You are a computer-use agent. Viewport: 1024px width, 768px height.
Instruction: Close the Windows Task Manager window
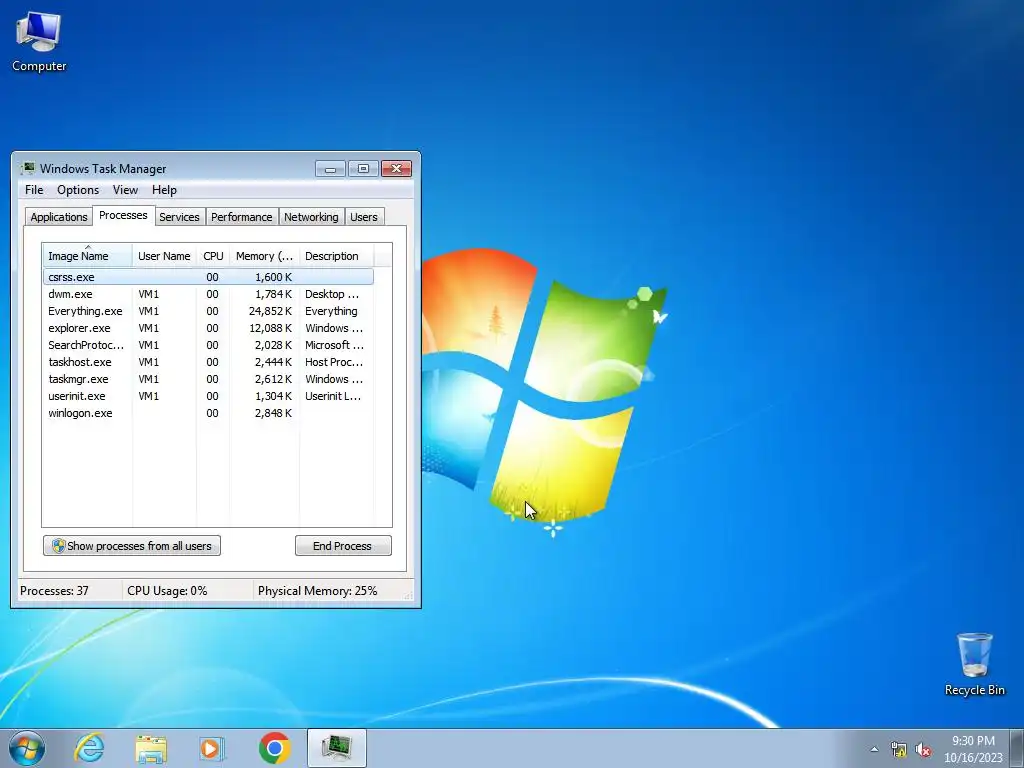[x=396, y=168]
